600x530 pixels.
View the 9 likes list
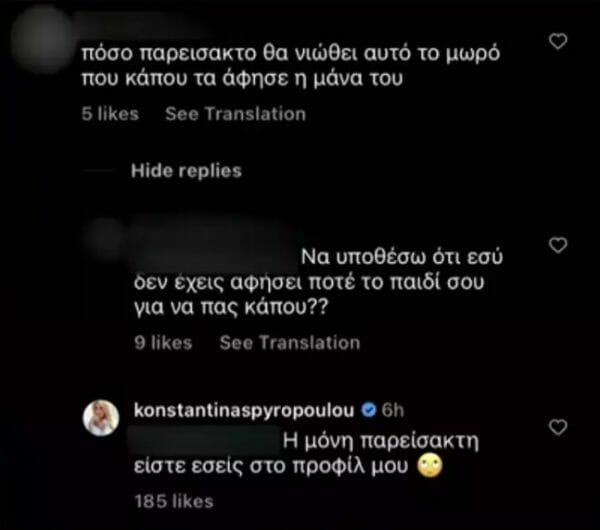pos(163,342)
